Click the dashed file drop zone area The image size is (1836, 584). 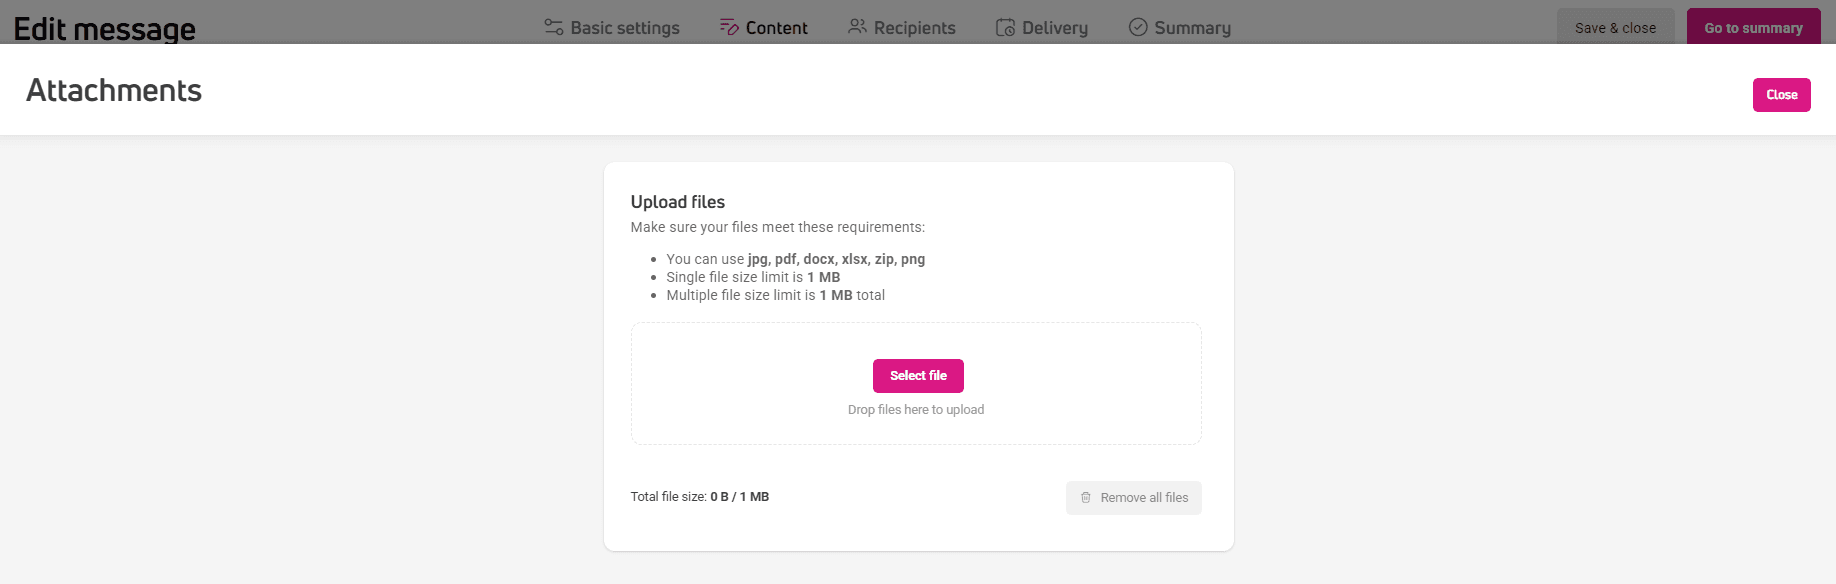tap(916, 383)
